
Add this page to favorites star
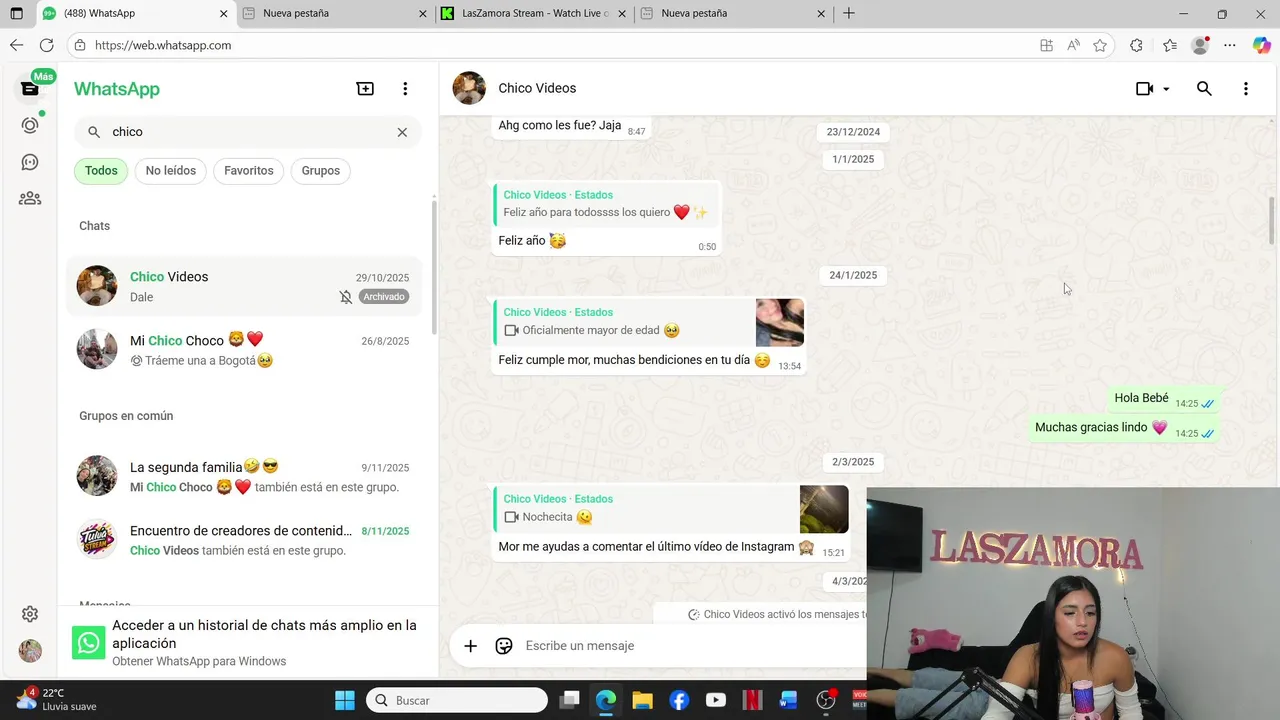[x=1100, y=45]
